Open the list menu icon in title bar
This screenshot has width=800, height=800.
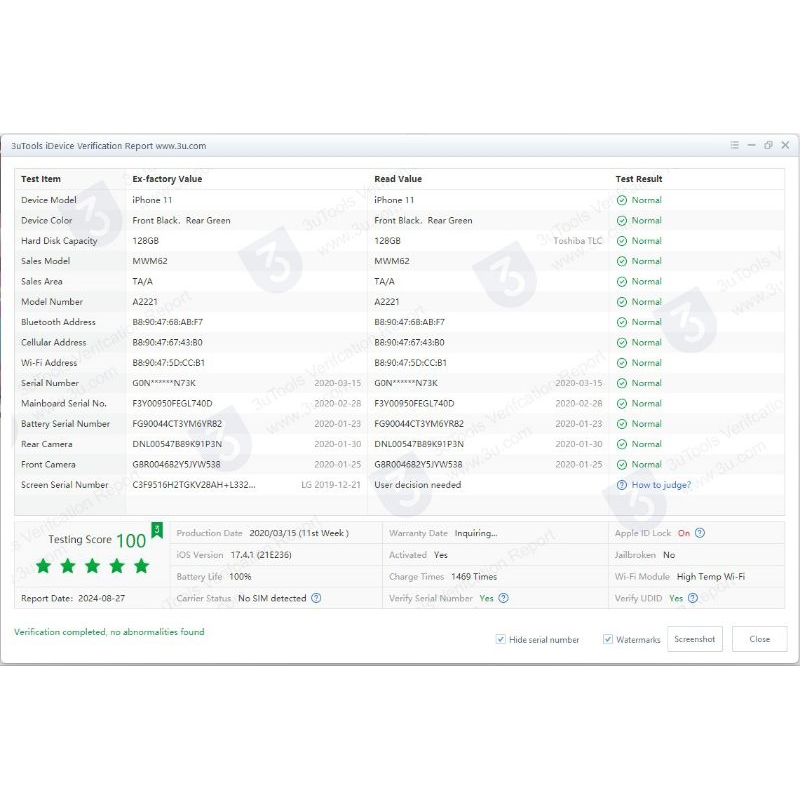735,145
